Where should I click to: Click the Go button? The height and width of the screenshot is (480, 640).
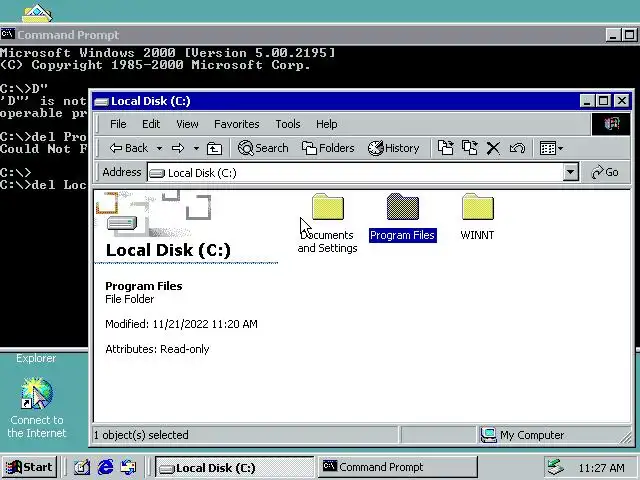605,172
